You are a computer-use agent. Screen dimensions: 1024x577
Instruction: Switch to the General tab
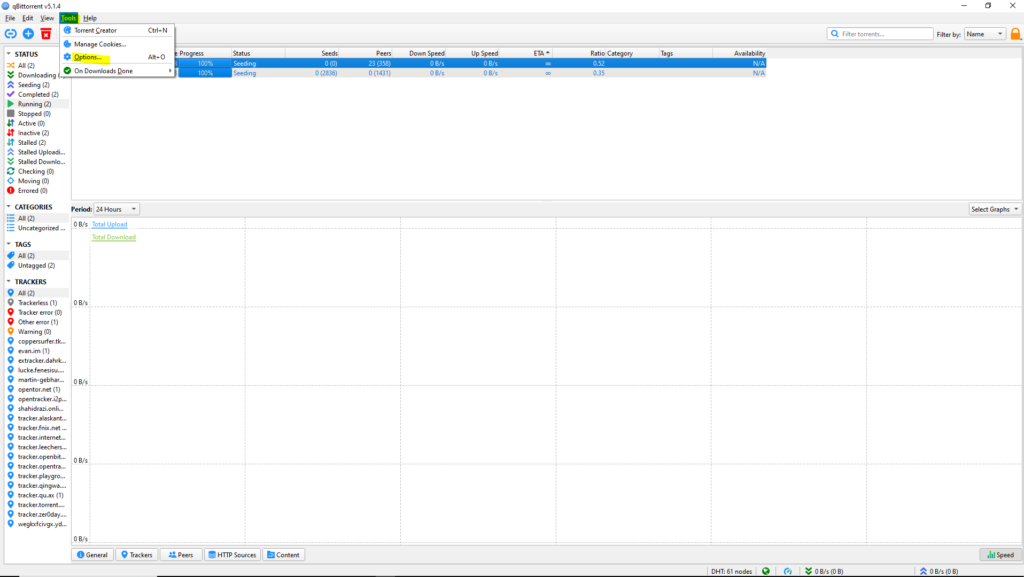(x=92, y=555)
